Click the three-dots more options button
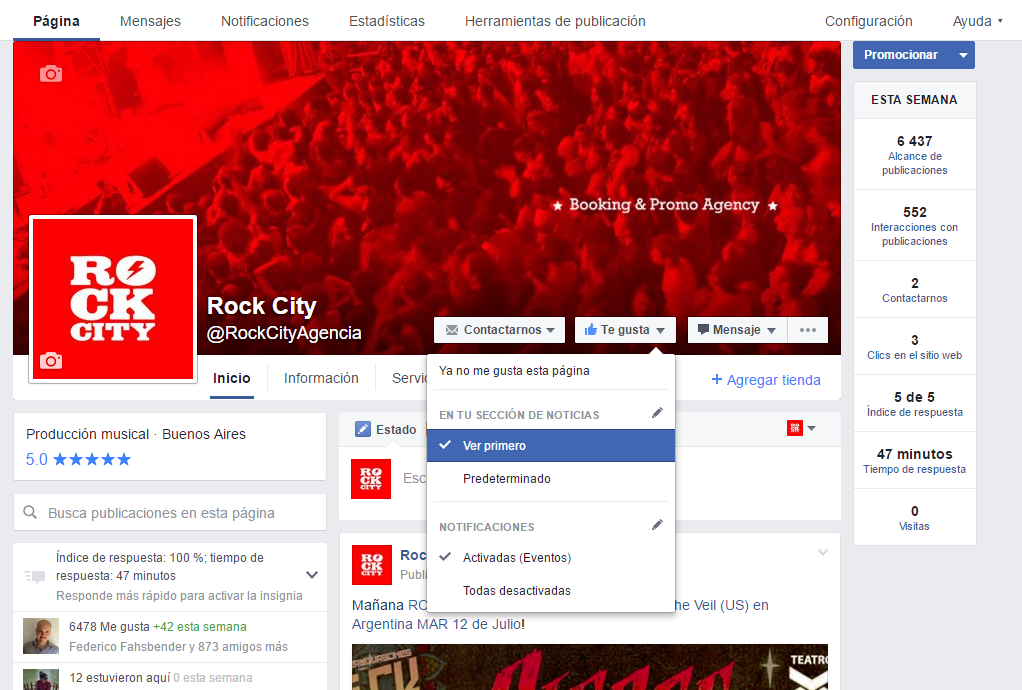The height and width of the screenshot is (690, 1022). point(808,330)
